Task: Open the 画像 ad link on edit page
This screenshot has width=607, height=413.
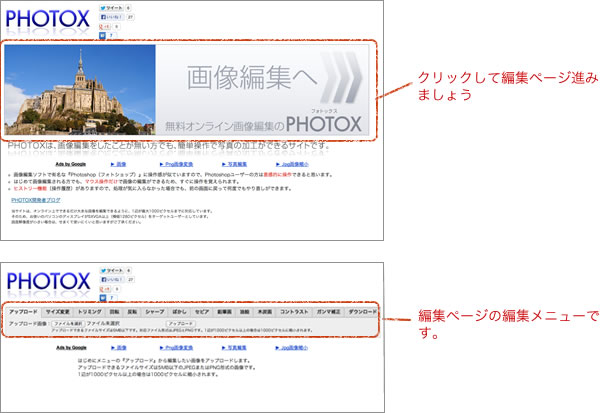Action: [x=118, y=348]
